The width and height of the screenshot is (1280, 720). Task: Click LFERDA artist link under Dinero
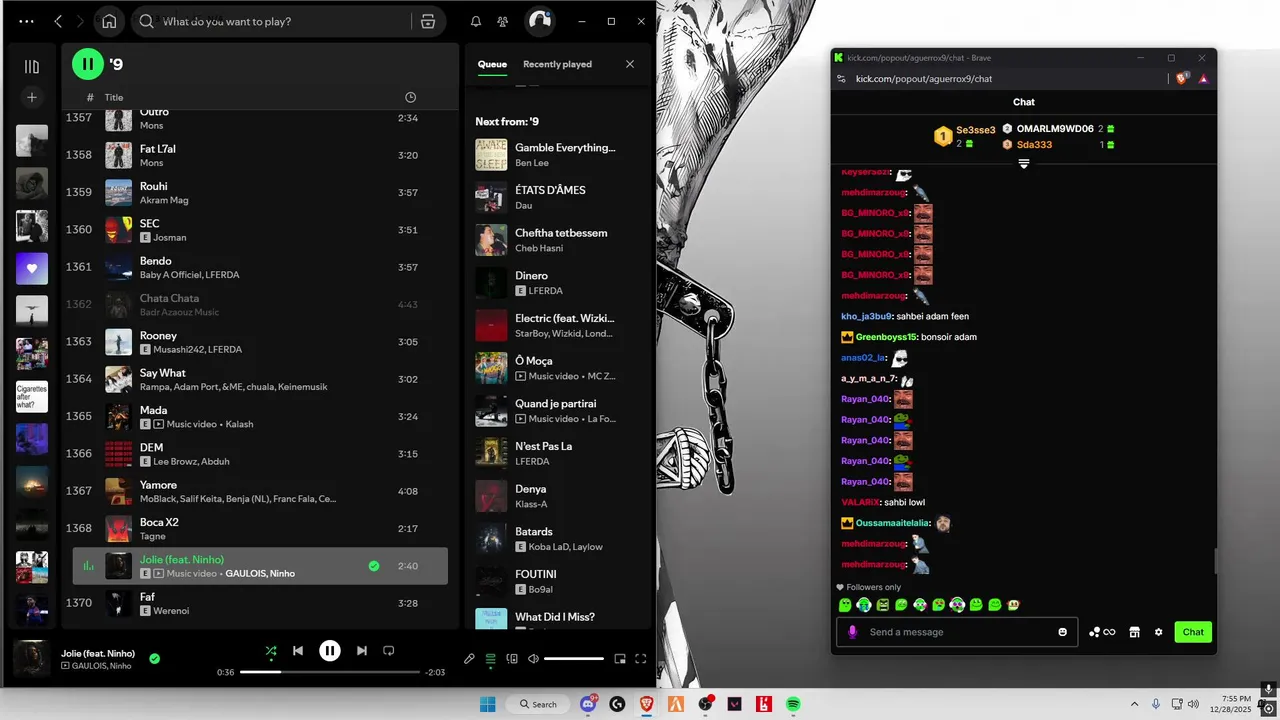click(x=546, y=291)
